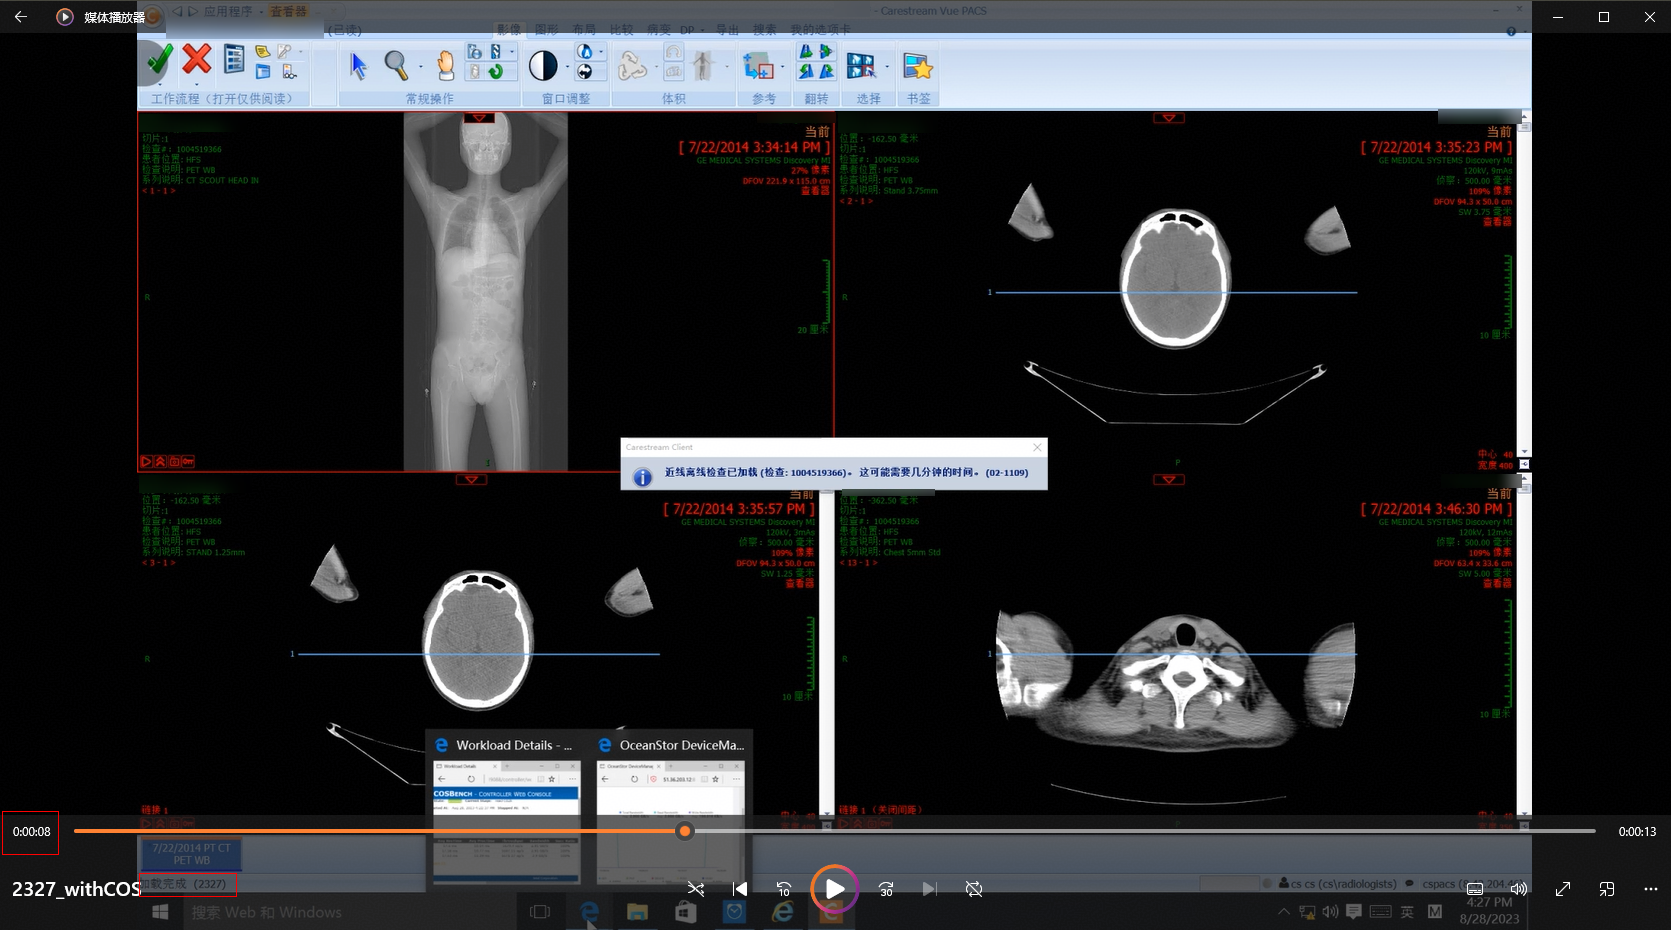Open the volume tool dropdown arrow
This screenshot has width=1671, height=930.
coord(656,68)
